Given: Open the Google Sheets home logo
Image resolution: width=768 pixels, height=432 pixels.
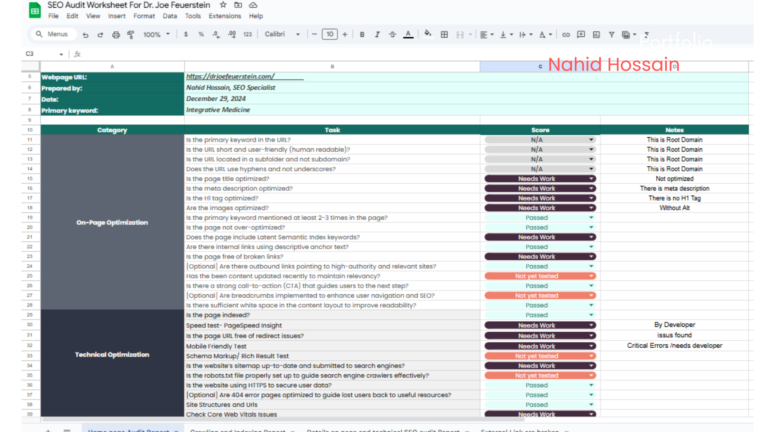Looking at the screenshot, I should pyautogui.click(x=35, y=10).
